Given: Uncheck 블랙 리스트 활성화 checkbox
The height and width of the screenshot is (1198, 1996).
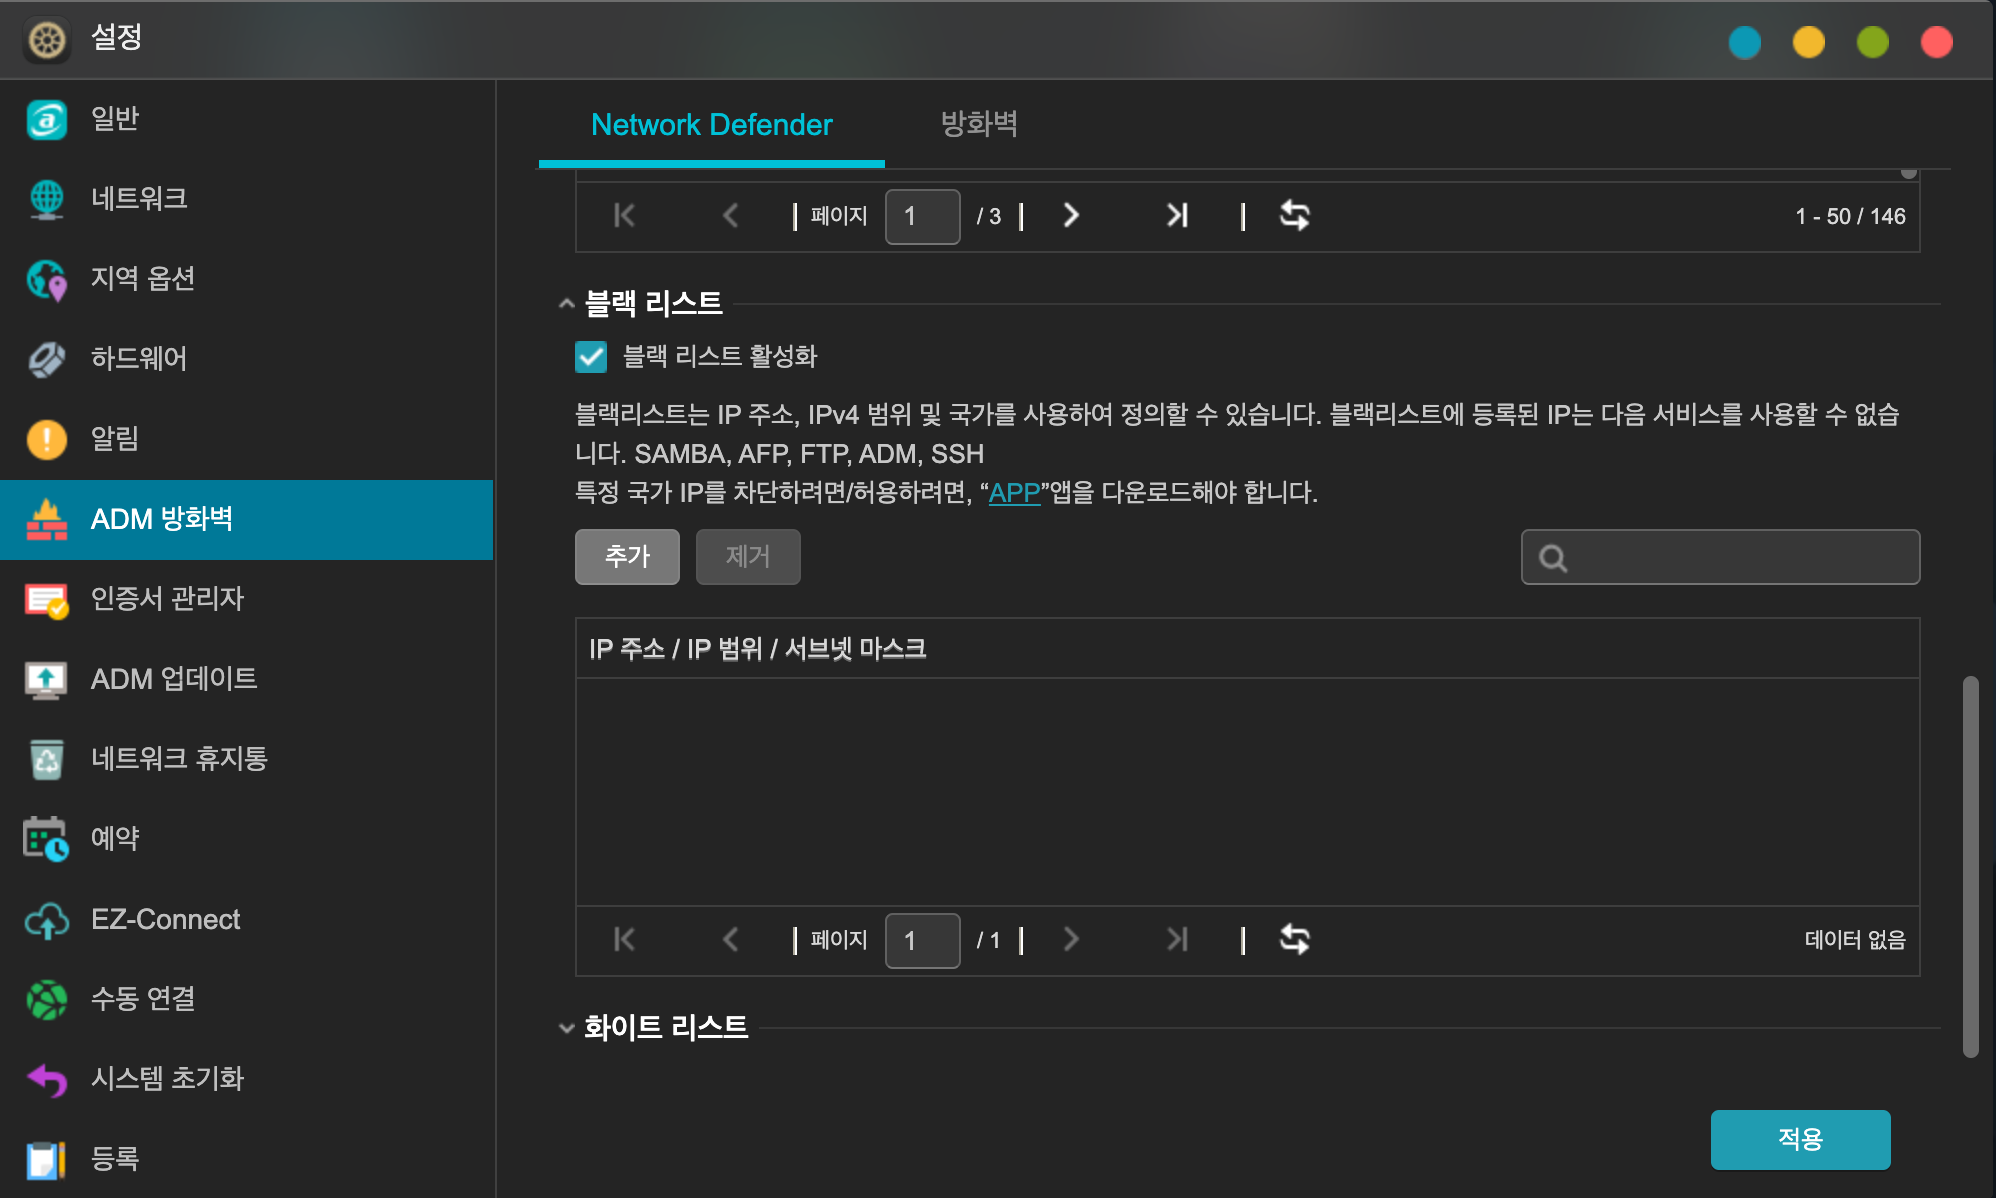Looking at the screenshot, I should click(591, 357).
